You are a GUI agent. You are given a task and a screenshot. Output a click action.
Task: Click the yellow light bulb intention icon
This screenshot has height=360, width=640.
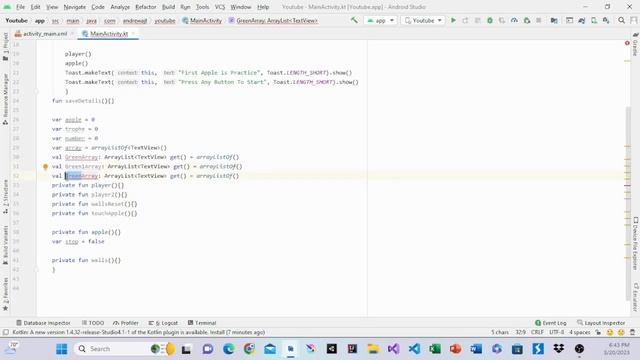pyautogui.click(x=45, y=167)
